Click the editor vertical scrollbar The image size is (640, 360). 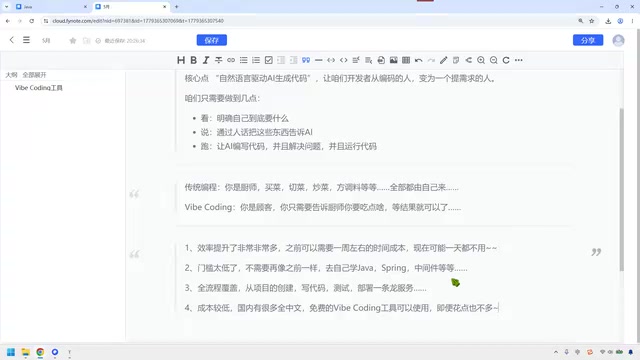[621, 190]
